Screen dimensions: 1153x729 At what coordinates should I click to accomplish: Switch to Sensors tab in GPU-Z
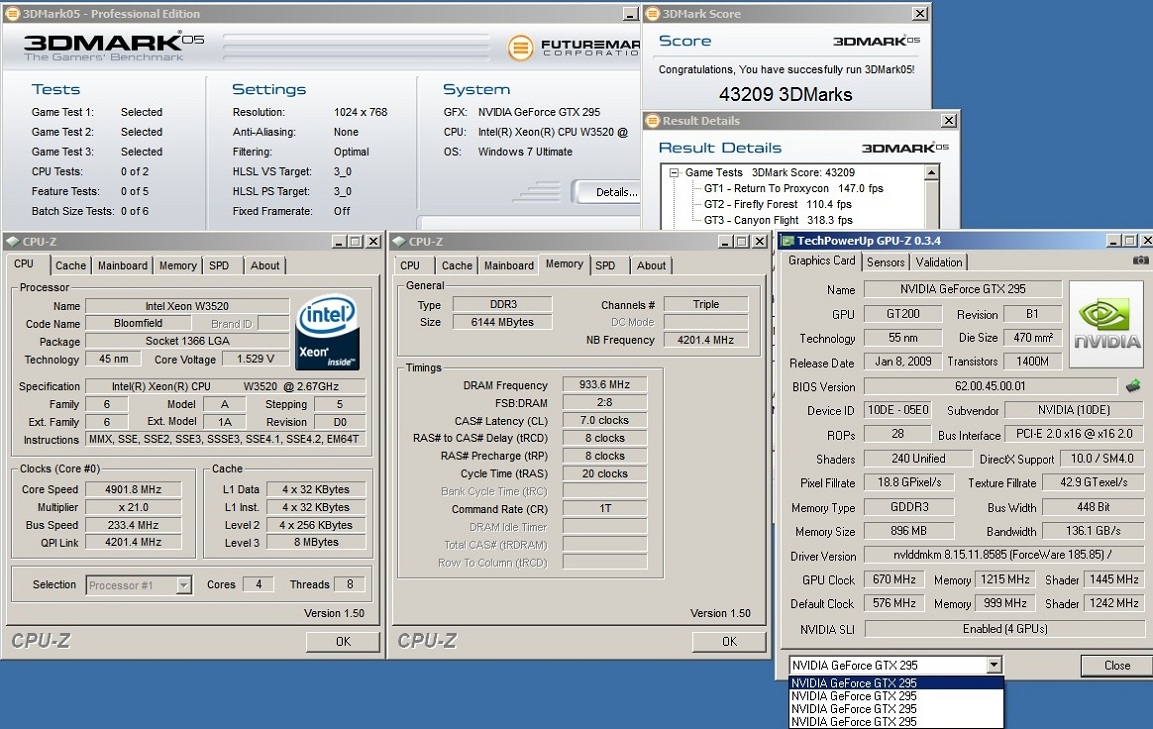coord(885,262)
